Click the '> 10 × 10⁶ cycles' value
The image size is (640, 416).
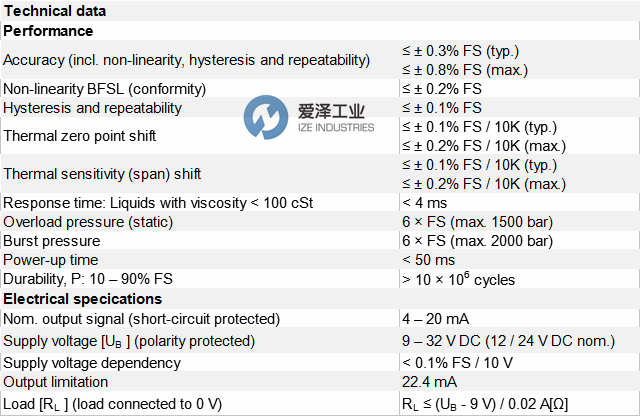[x=459, y=279]
